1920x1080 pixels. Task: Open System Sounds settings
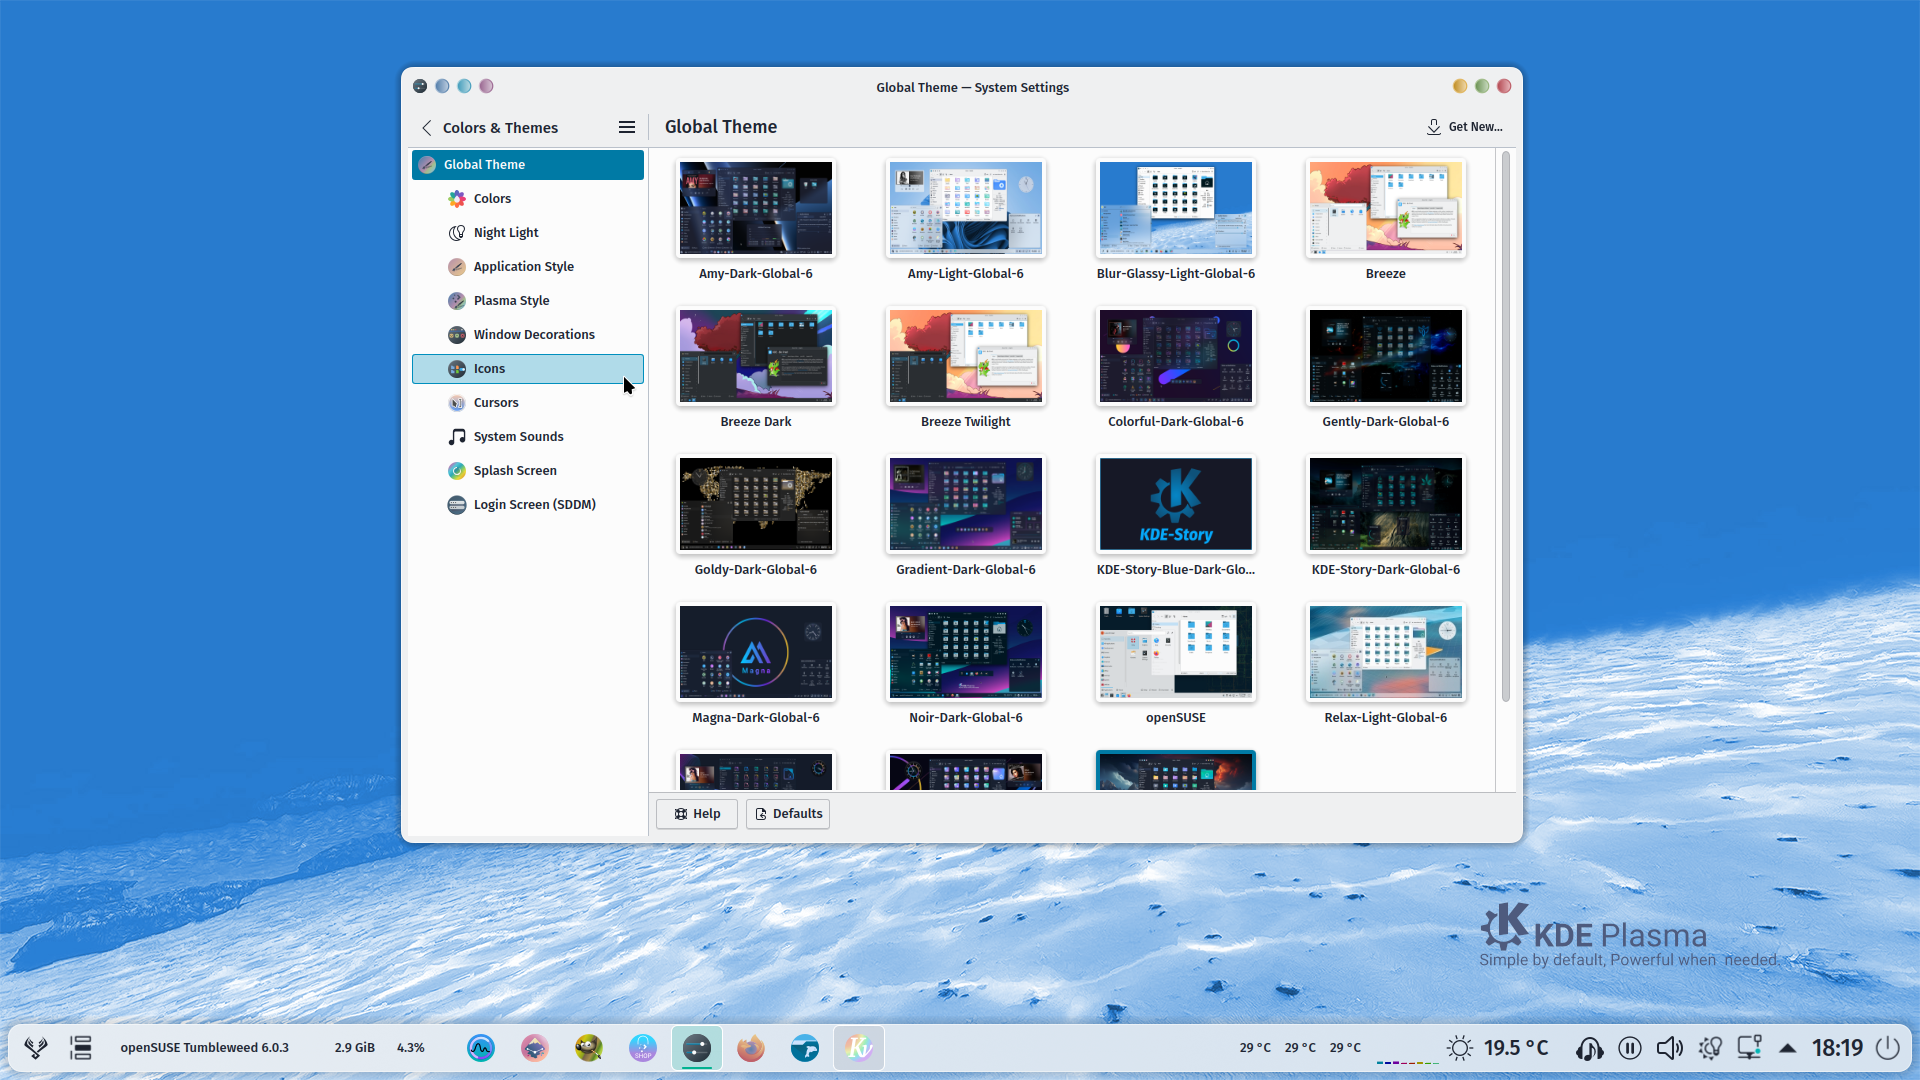click(528, 436)
